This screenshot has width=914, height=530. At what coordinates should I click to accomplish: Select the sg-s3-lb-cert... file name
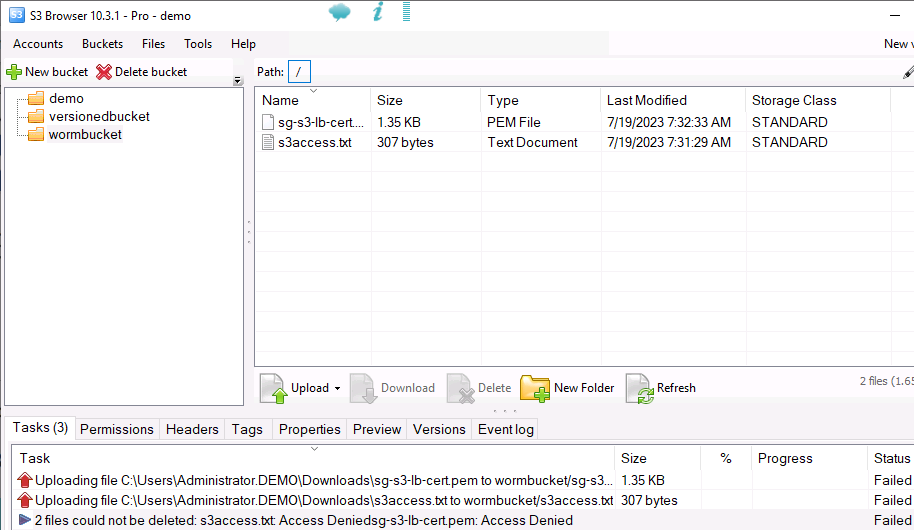[x=321, y=122]
